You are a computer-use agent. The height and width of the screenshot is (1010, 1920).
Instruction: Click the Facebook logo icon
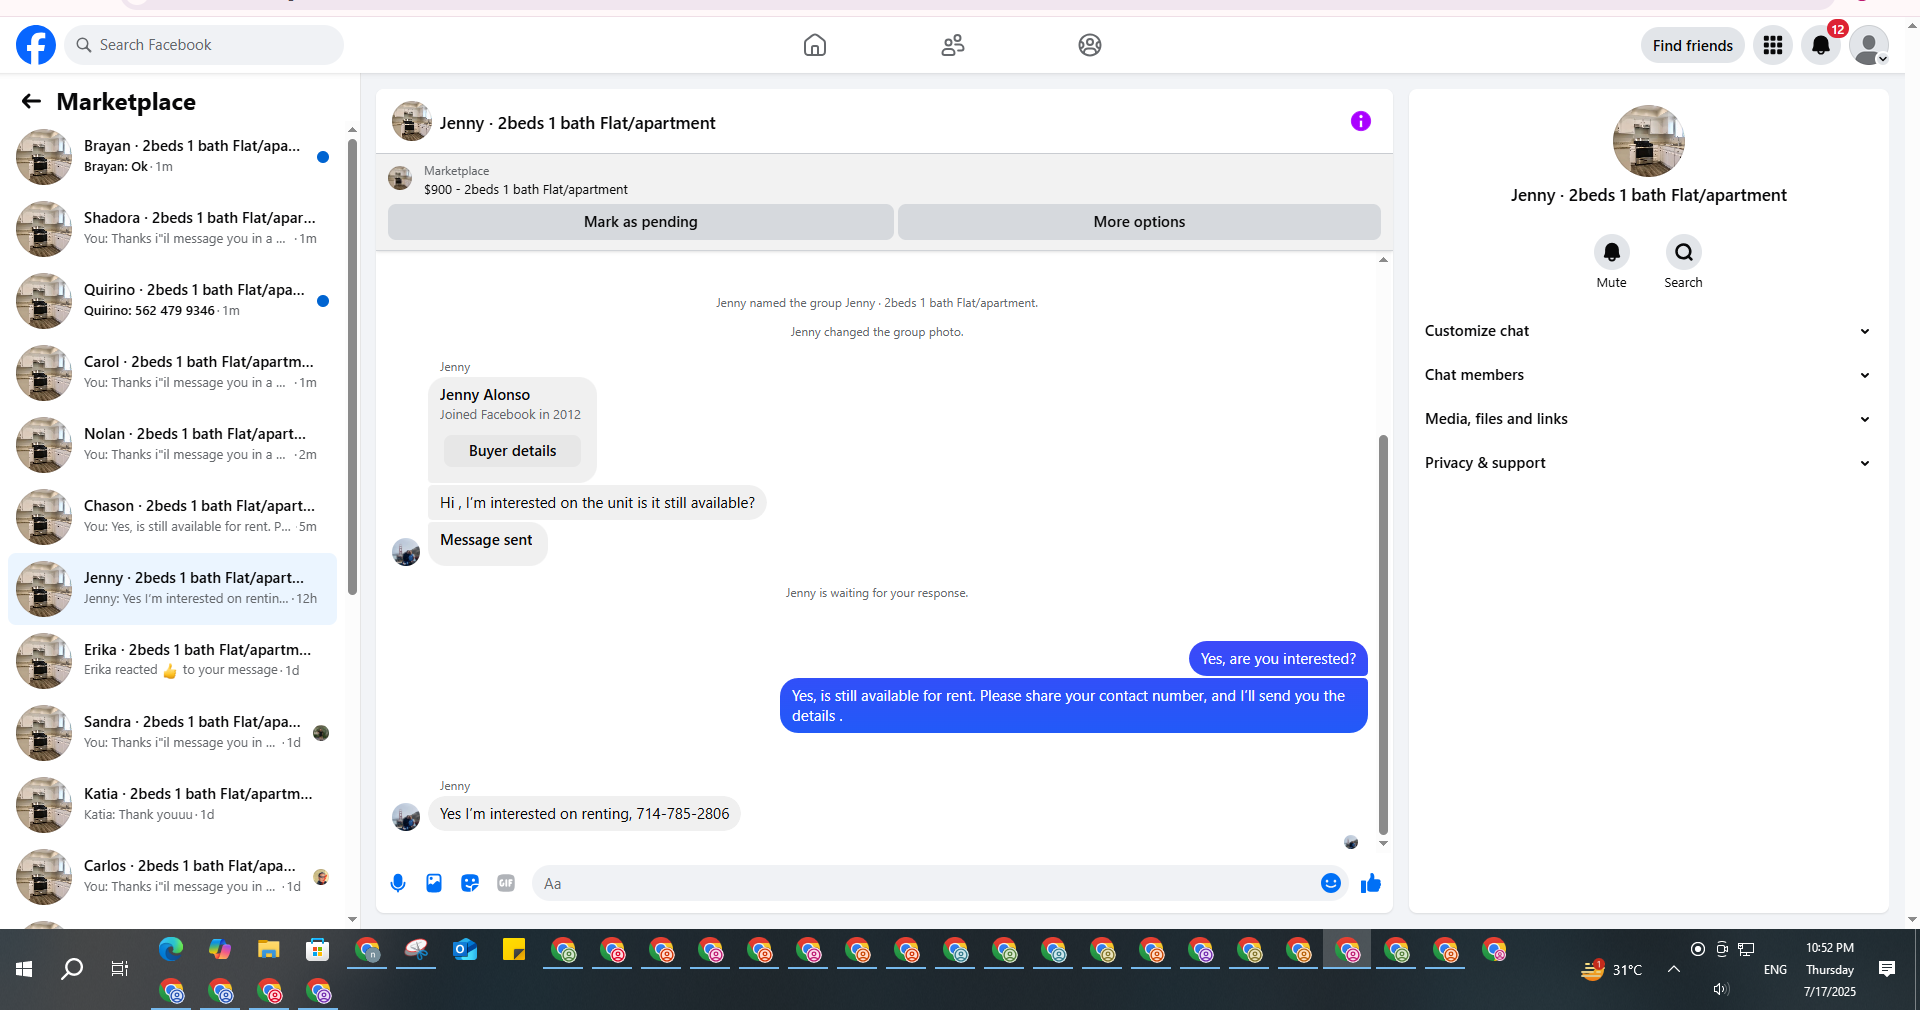pos(36,45)
